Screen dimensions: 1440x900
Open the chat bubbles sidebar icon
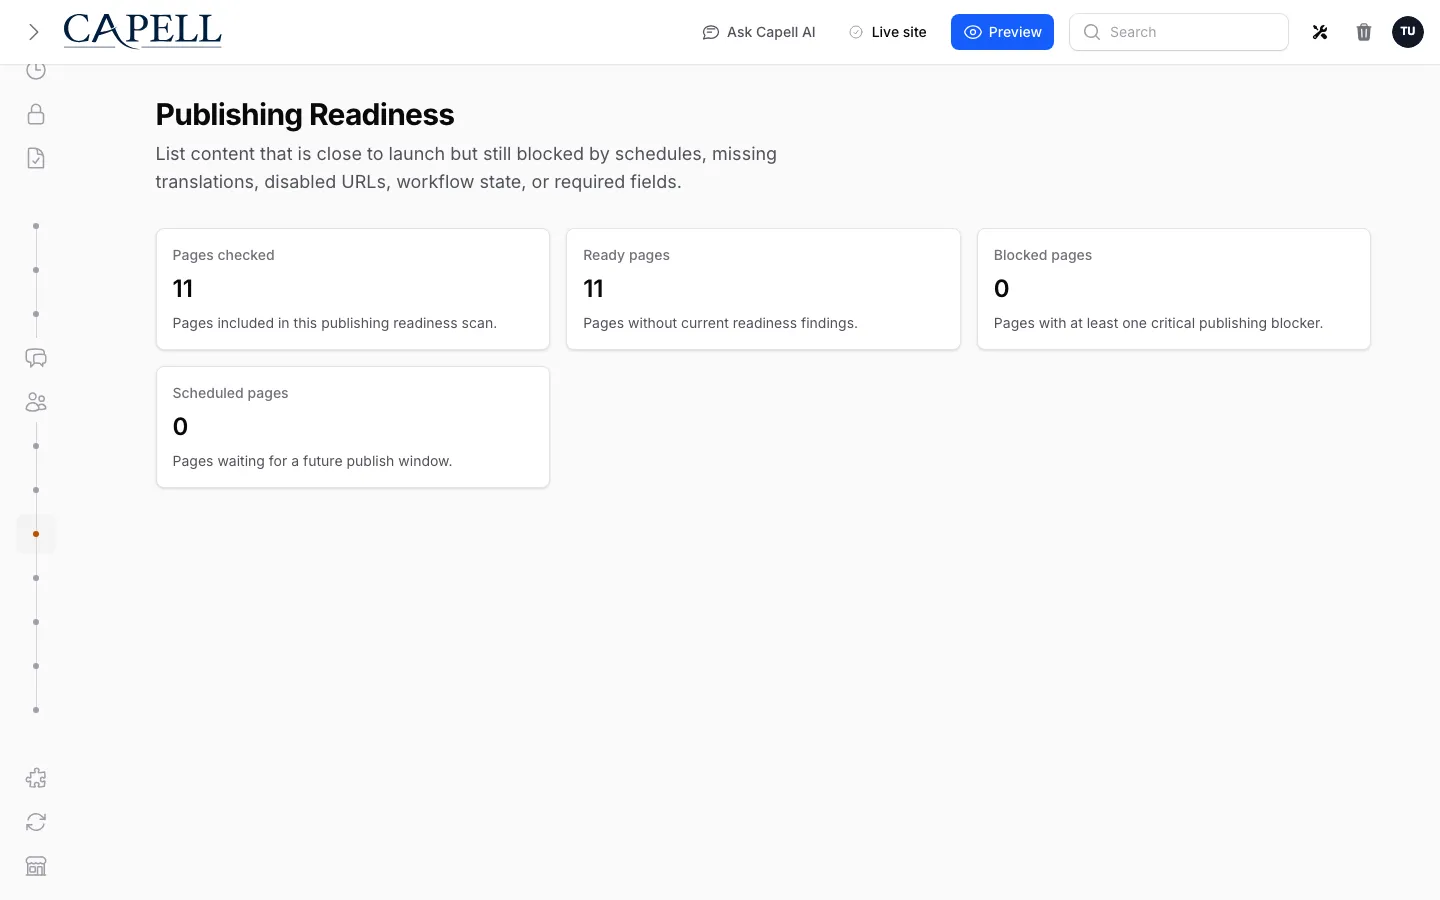coord(36,358)
